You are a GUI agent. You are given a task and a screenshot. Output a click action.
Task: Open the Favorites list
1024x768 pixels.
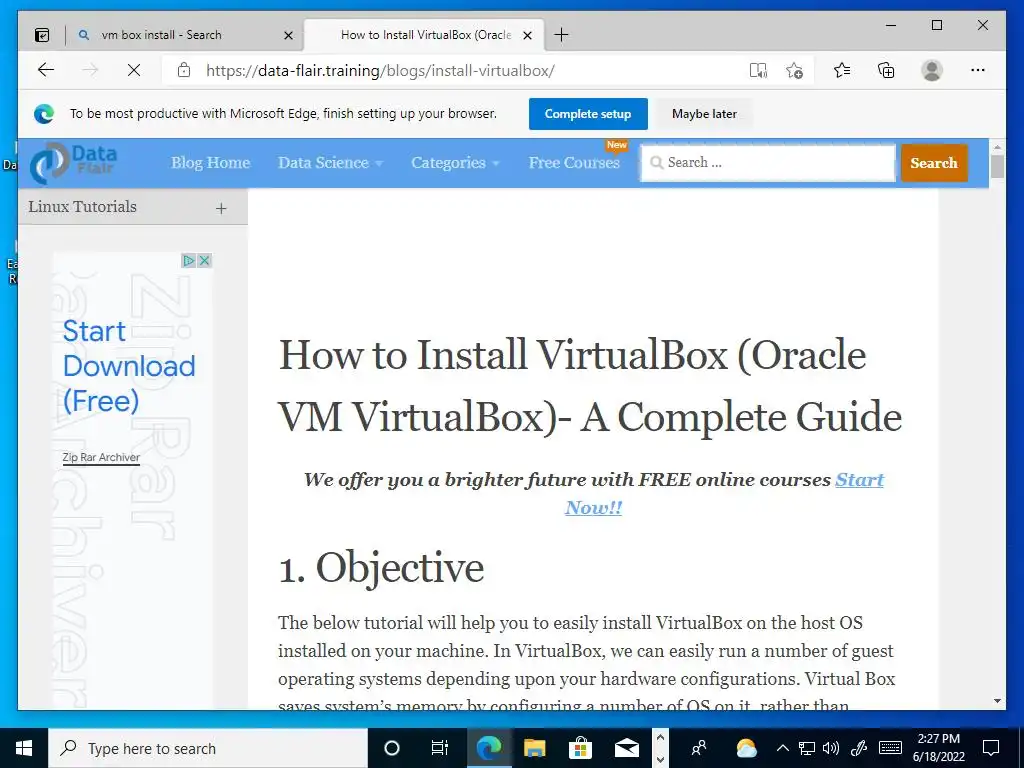[x=842, y=70]
